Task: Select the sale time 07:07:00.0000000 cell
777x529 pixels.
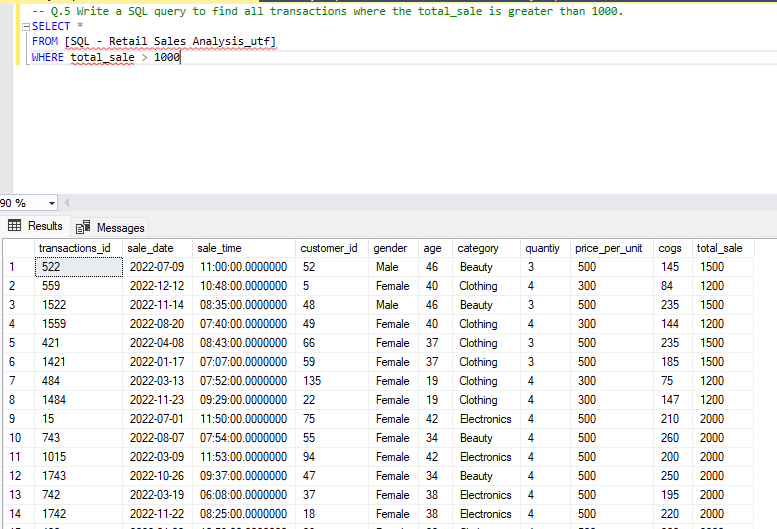Action: click(x=244, y=362)
